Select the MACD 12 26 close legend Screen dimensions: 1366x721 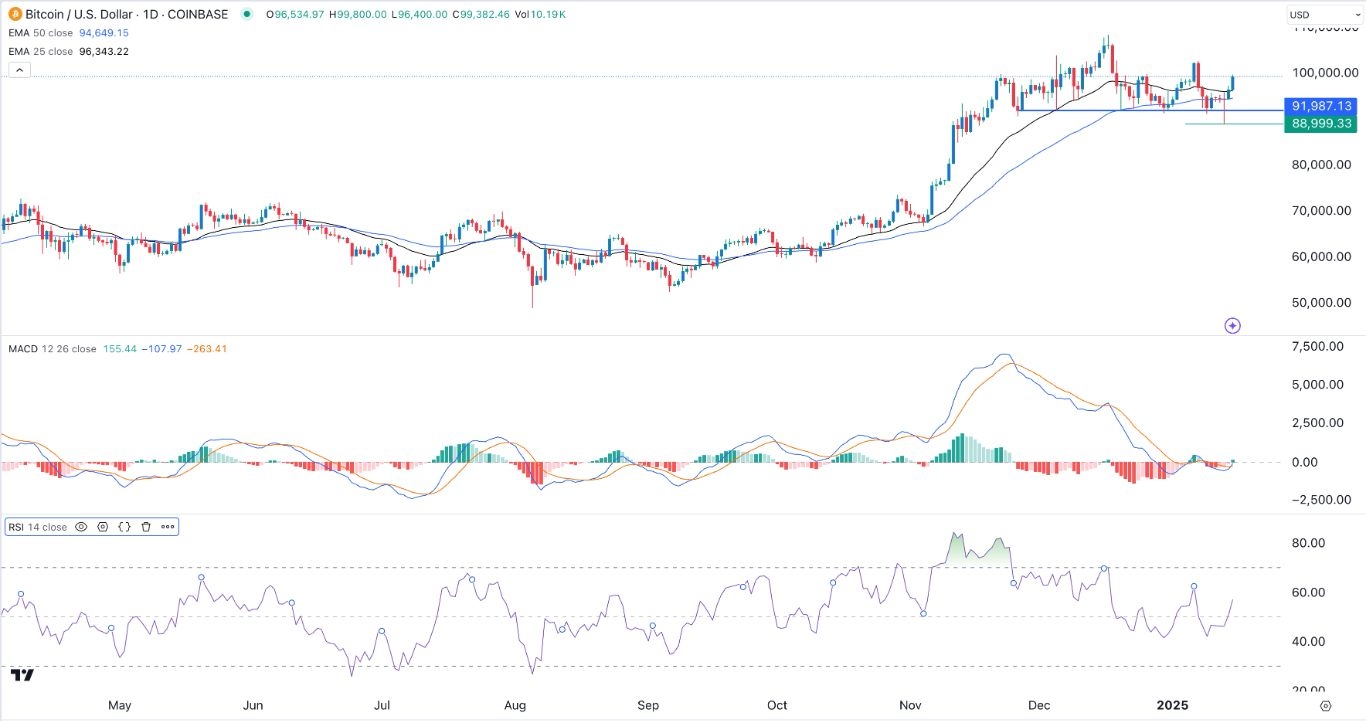click(53, 349)
